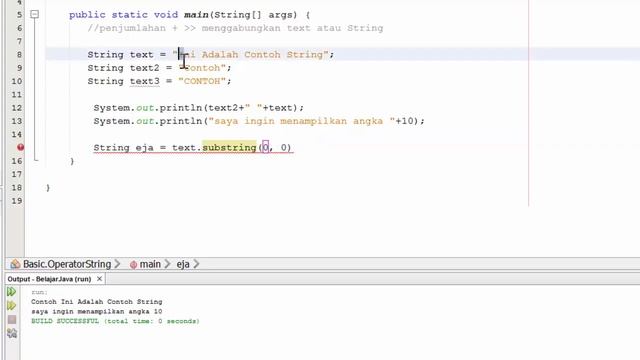The height and width of the screenshot is (360, 640).
Task: Click 'String eja' declaration on line 15
Action: pyautogui.click(x=124, y=148)
